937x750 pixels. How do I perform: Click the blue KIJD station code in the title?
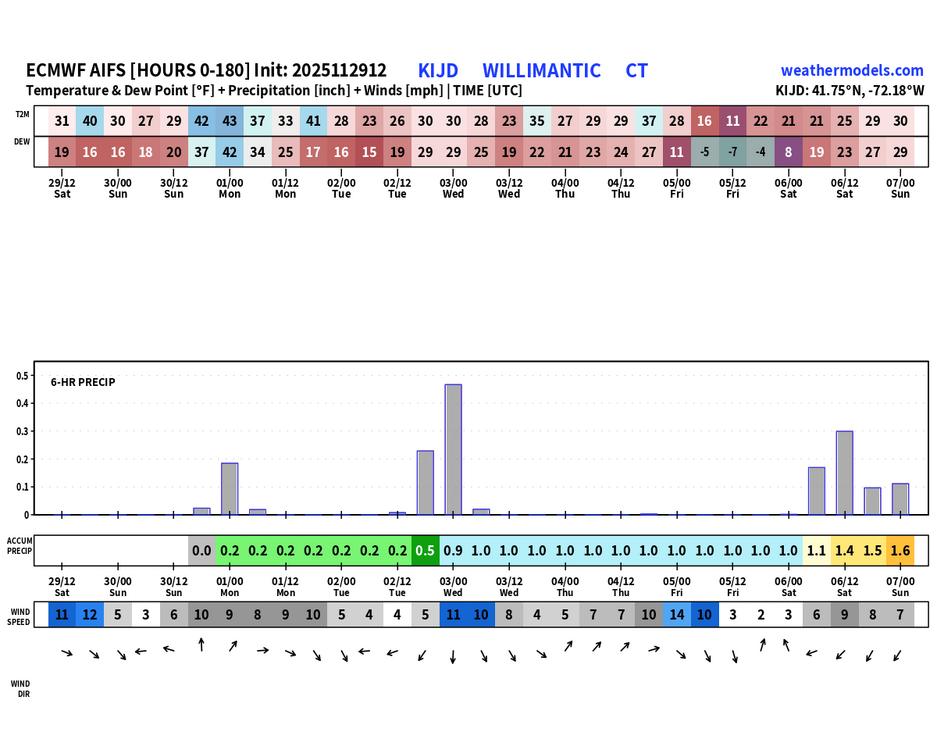tap(438, 70)
